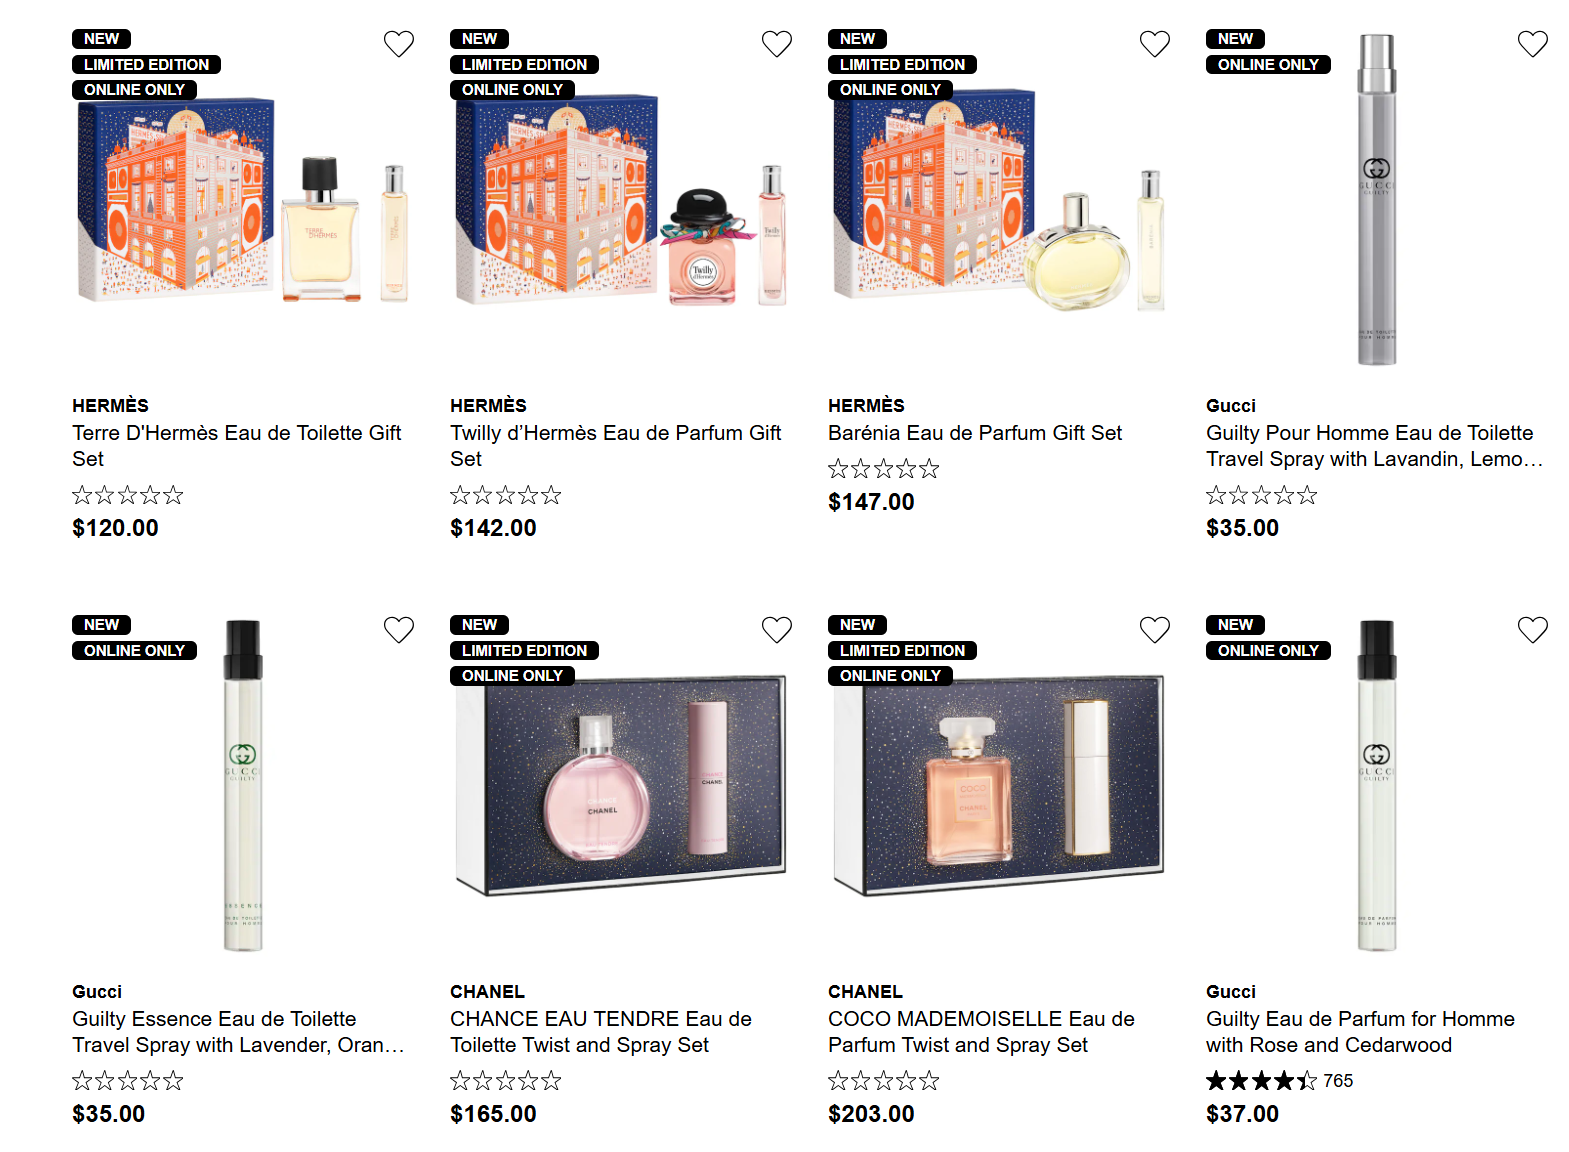Click heart icon on Twilly d'Hermès set
Screen dimensions: 1569x1152
777,44
